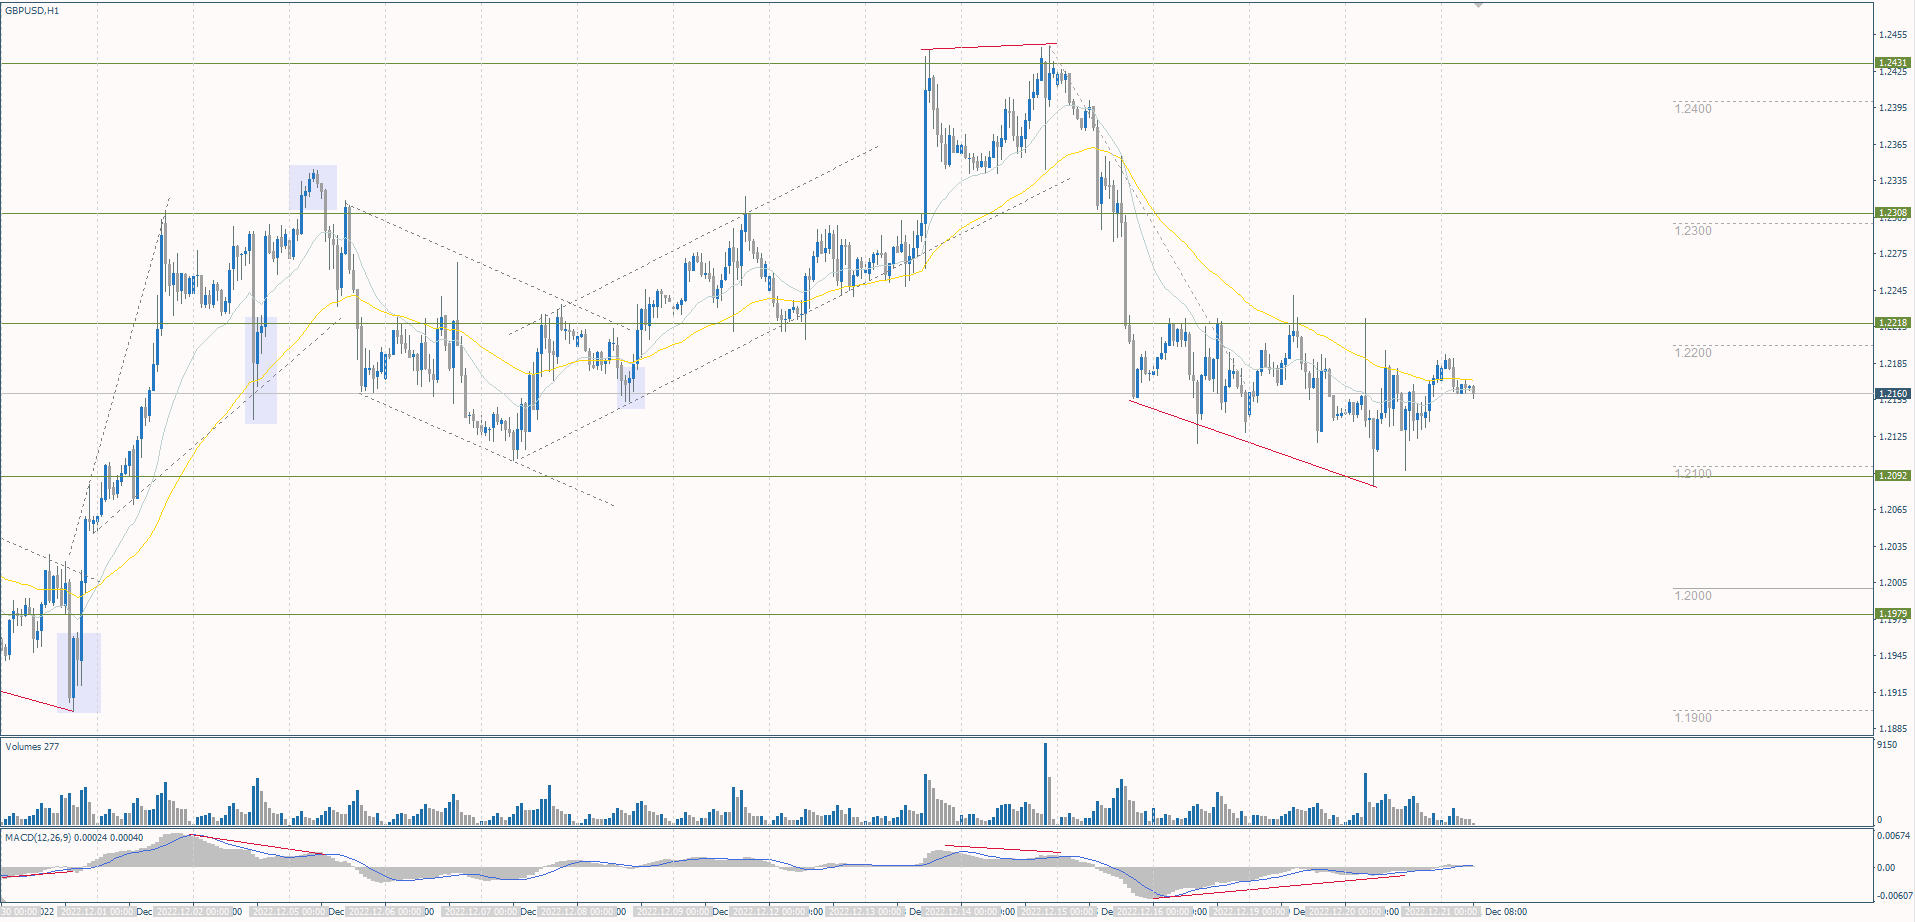
Task: Click the 1.1945 price scale value
Action: coord(1892,656)
